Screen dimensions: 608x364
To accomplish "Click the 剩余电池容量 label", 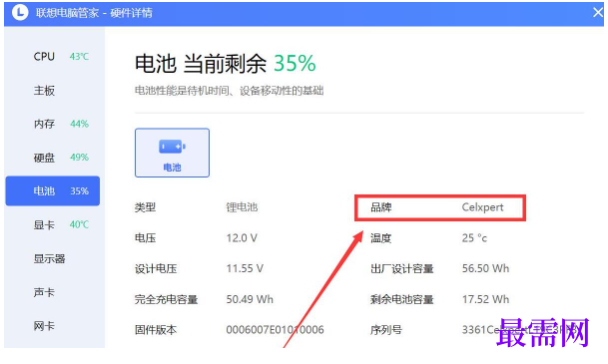I will coord(402,299).
